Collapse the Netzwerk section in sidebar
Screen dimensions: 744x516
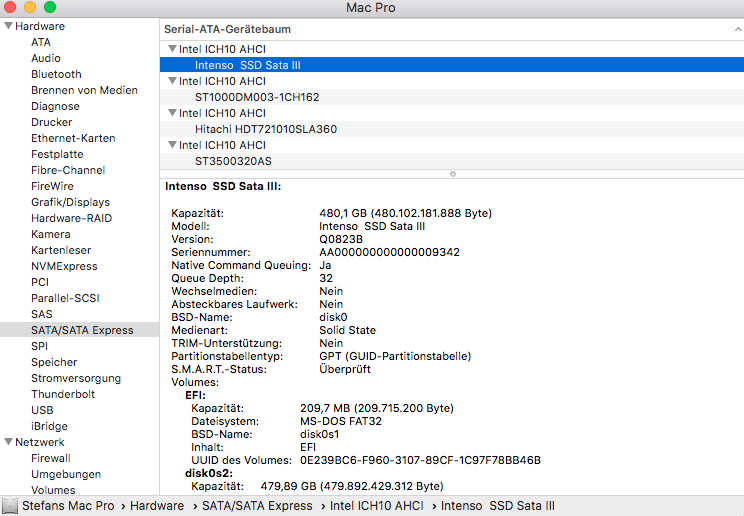coord(9,441)
